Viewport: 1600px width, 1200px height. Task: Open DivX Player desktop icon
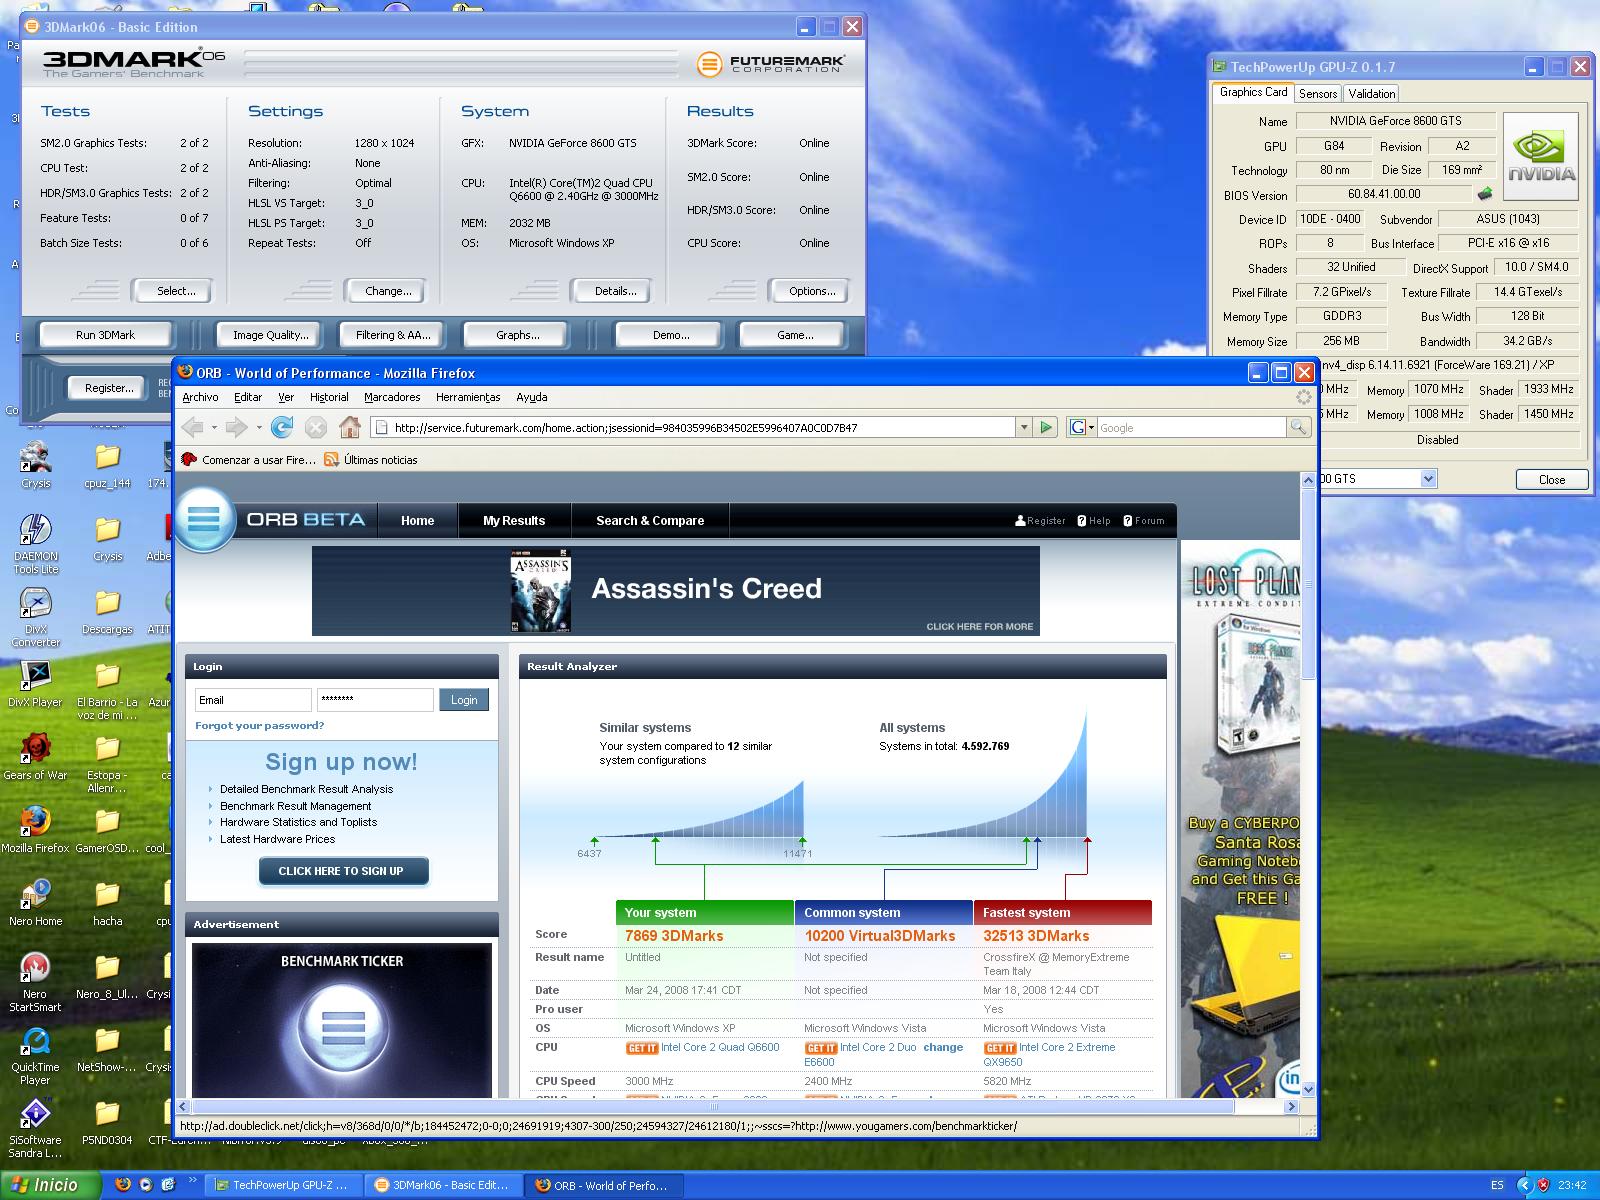point(35,684)
